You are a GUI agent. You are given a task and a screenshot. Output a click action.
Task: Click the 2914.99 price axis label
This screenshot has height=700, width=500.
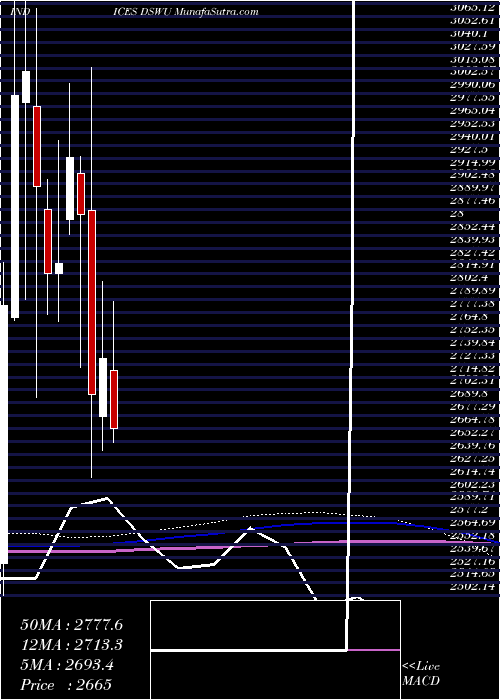click(x=471, y=162)
